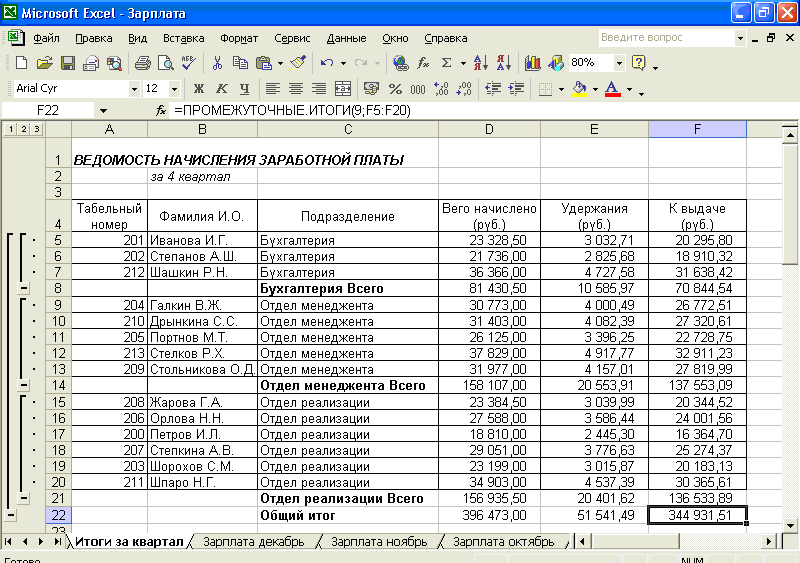Screen dimensions: 800x563
Task: Open the font size dropdown
Action: 174,89
